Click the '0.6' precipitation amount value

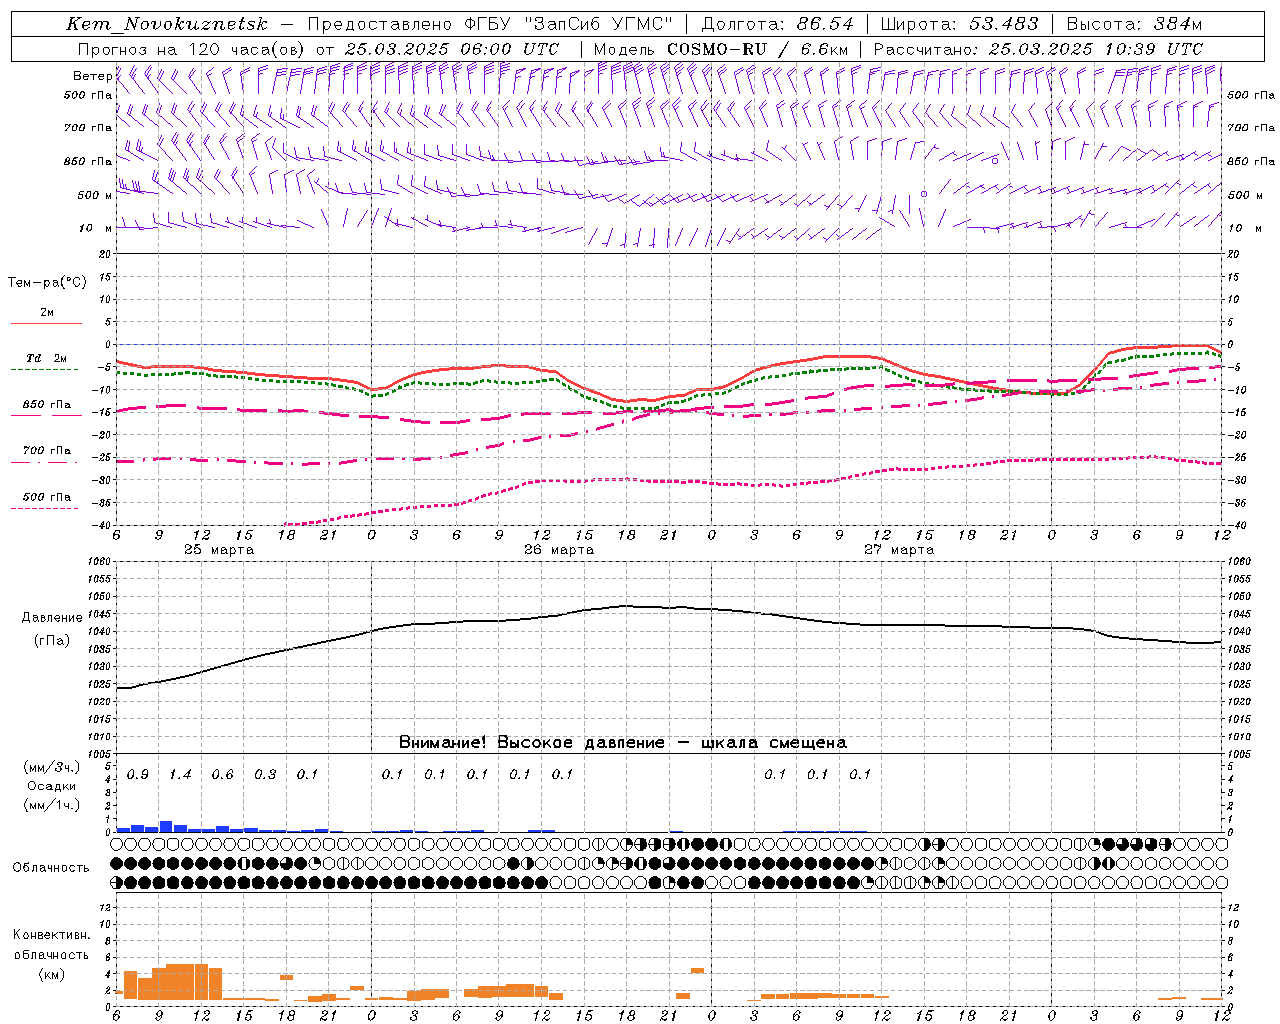222,774
